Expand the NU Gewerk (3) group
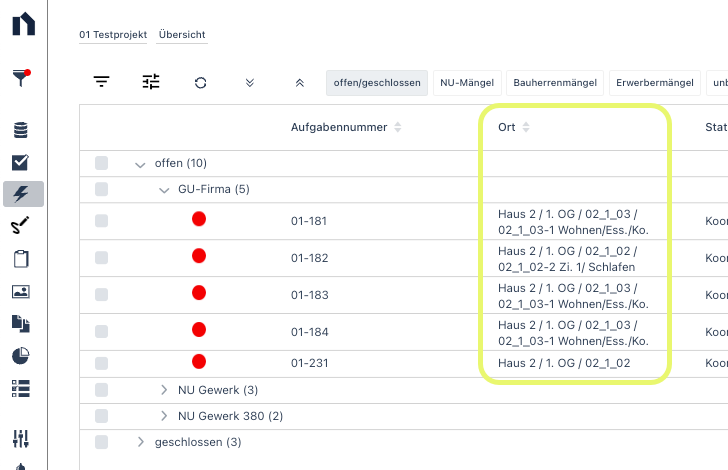Image resolution: width=728 pixels, height=470 pixels. [x=163, y=390]
